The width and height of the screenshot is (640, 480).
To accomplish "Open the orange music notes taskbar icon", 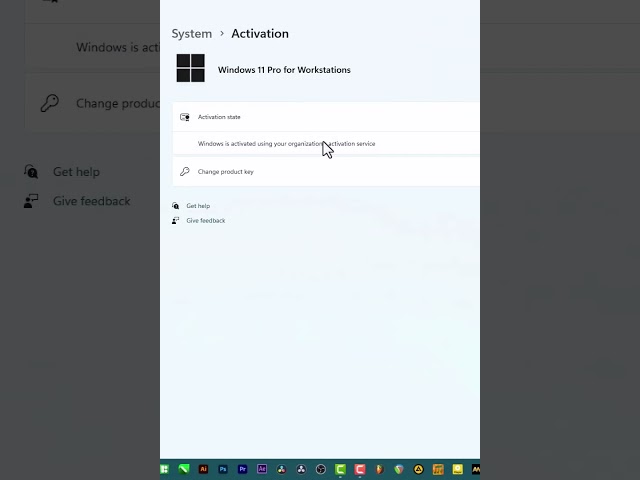I will [438, 469].
